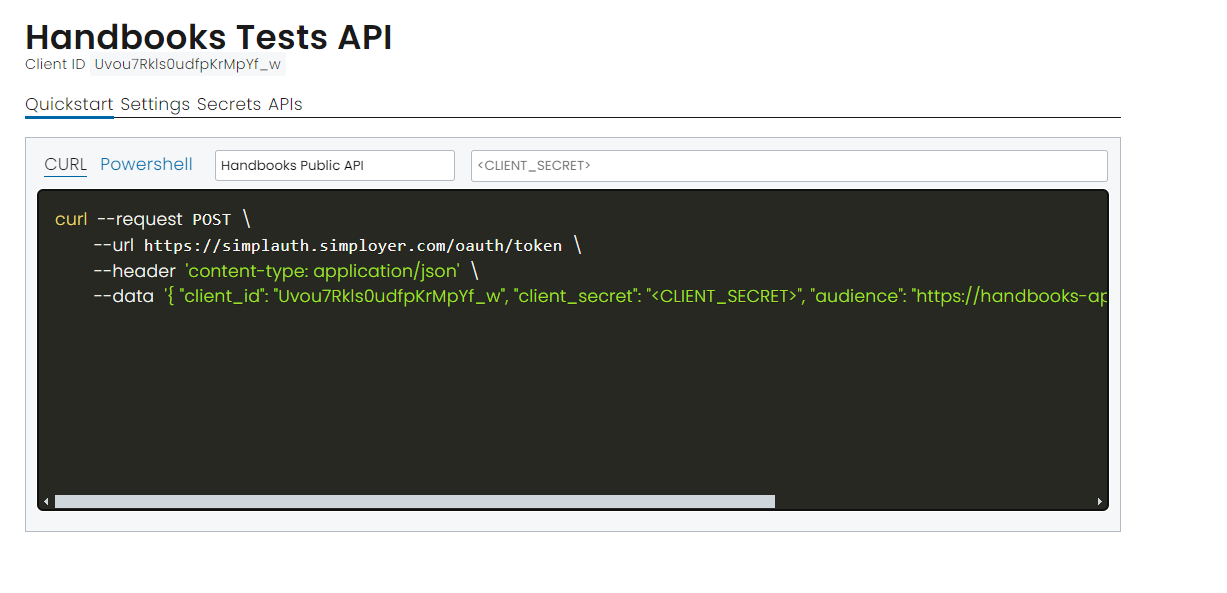This screenshot has width=1227, height=593.
Task: Click the Client ID label text
Action: (x=55, y=65)
